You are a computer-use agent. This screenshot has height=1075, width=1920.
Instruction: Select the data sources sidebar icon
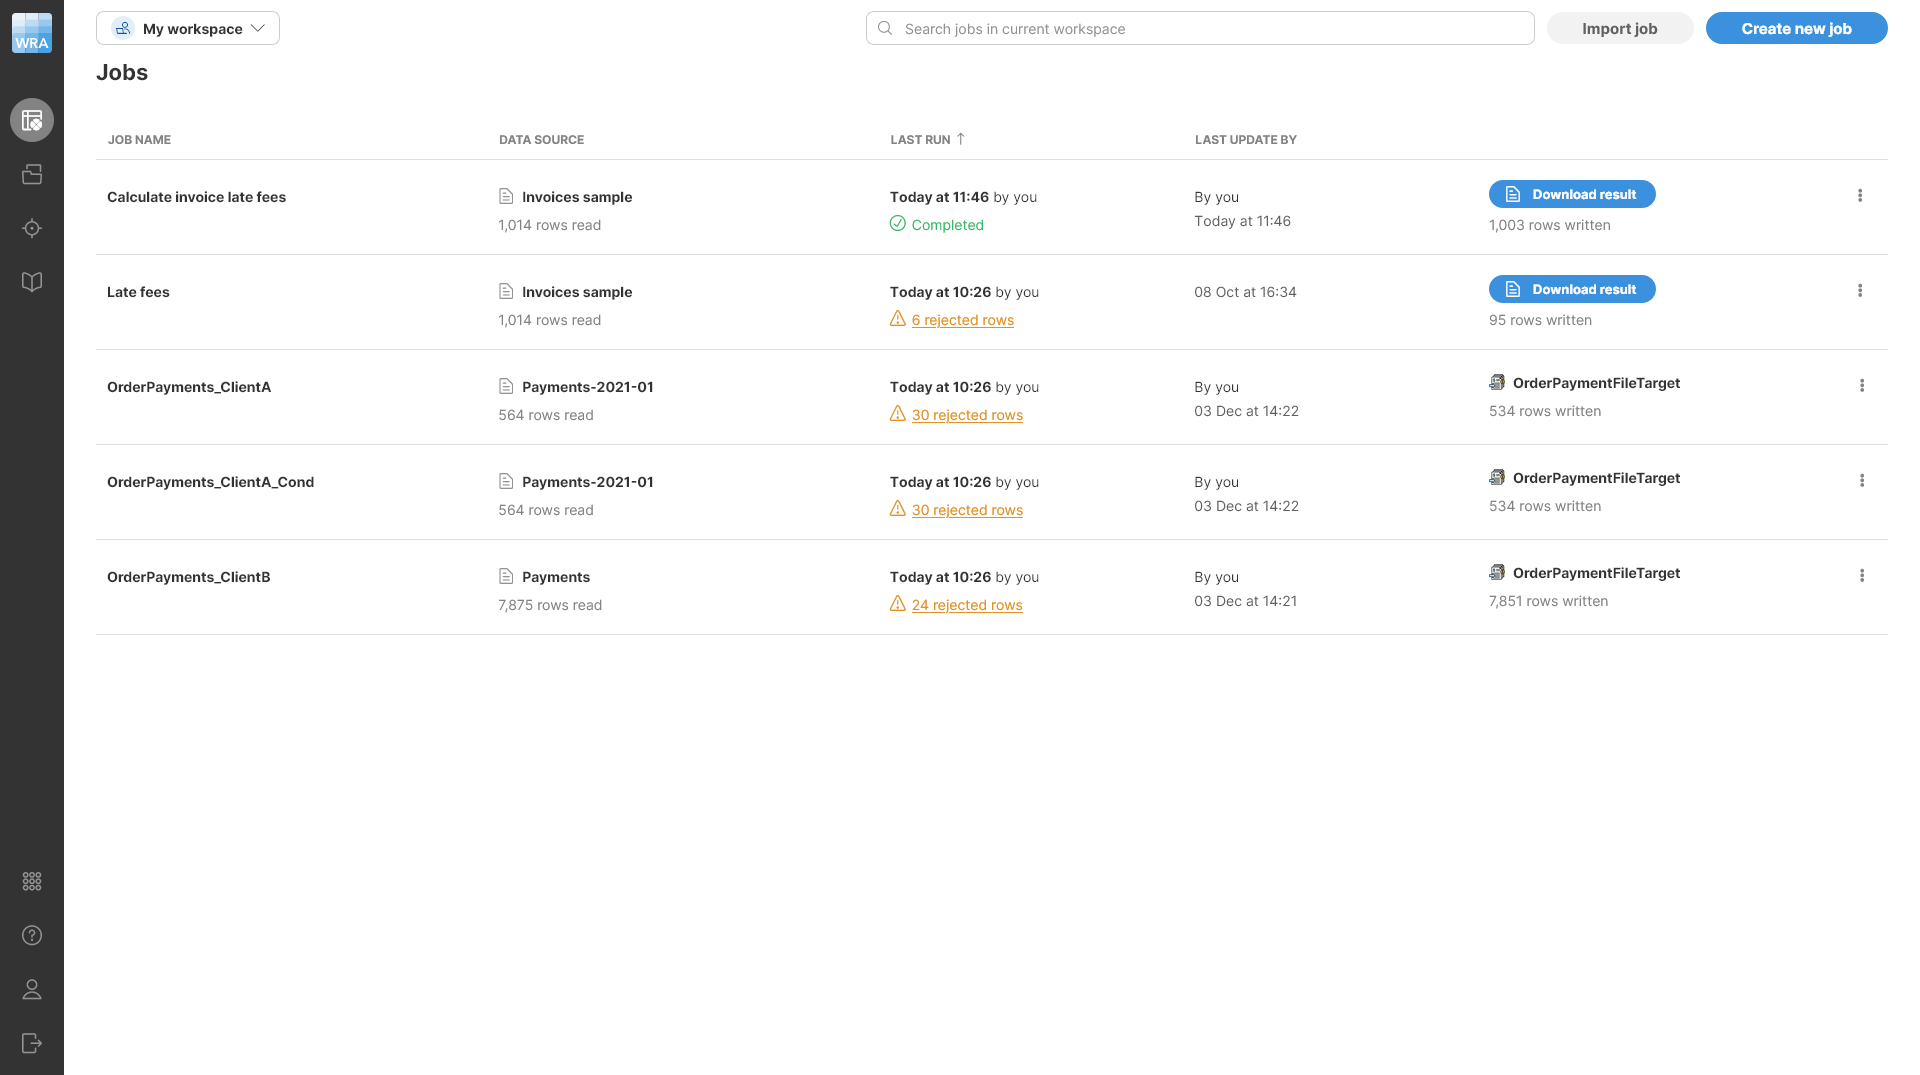[x=31, y=174]
